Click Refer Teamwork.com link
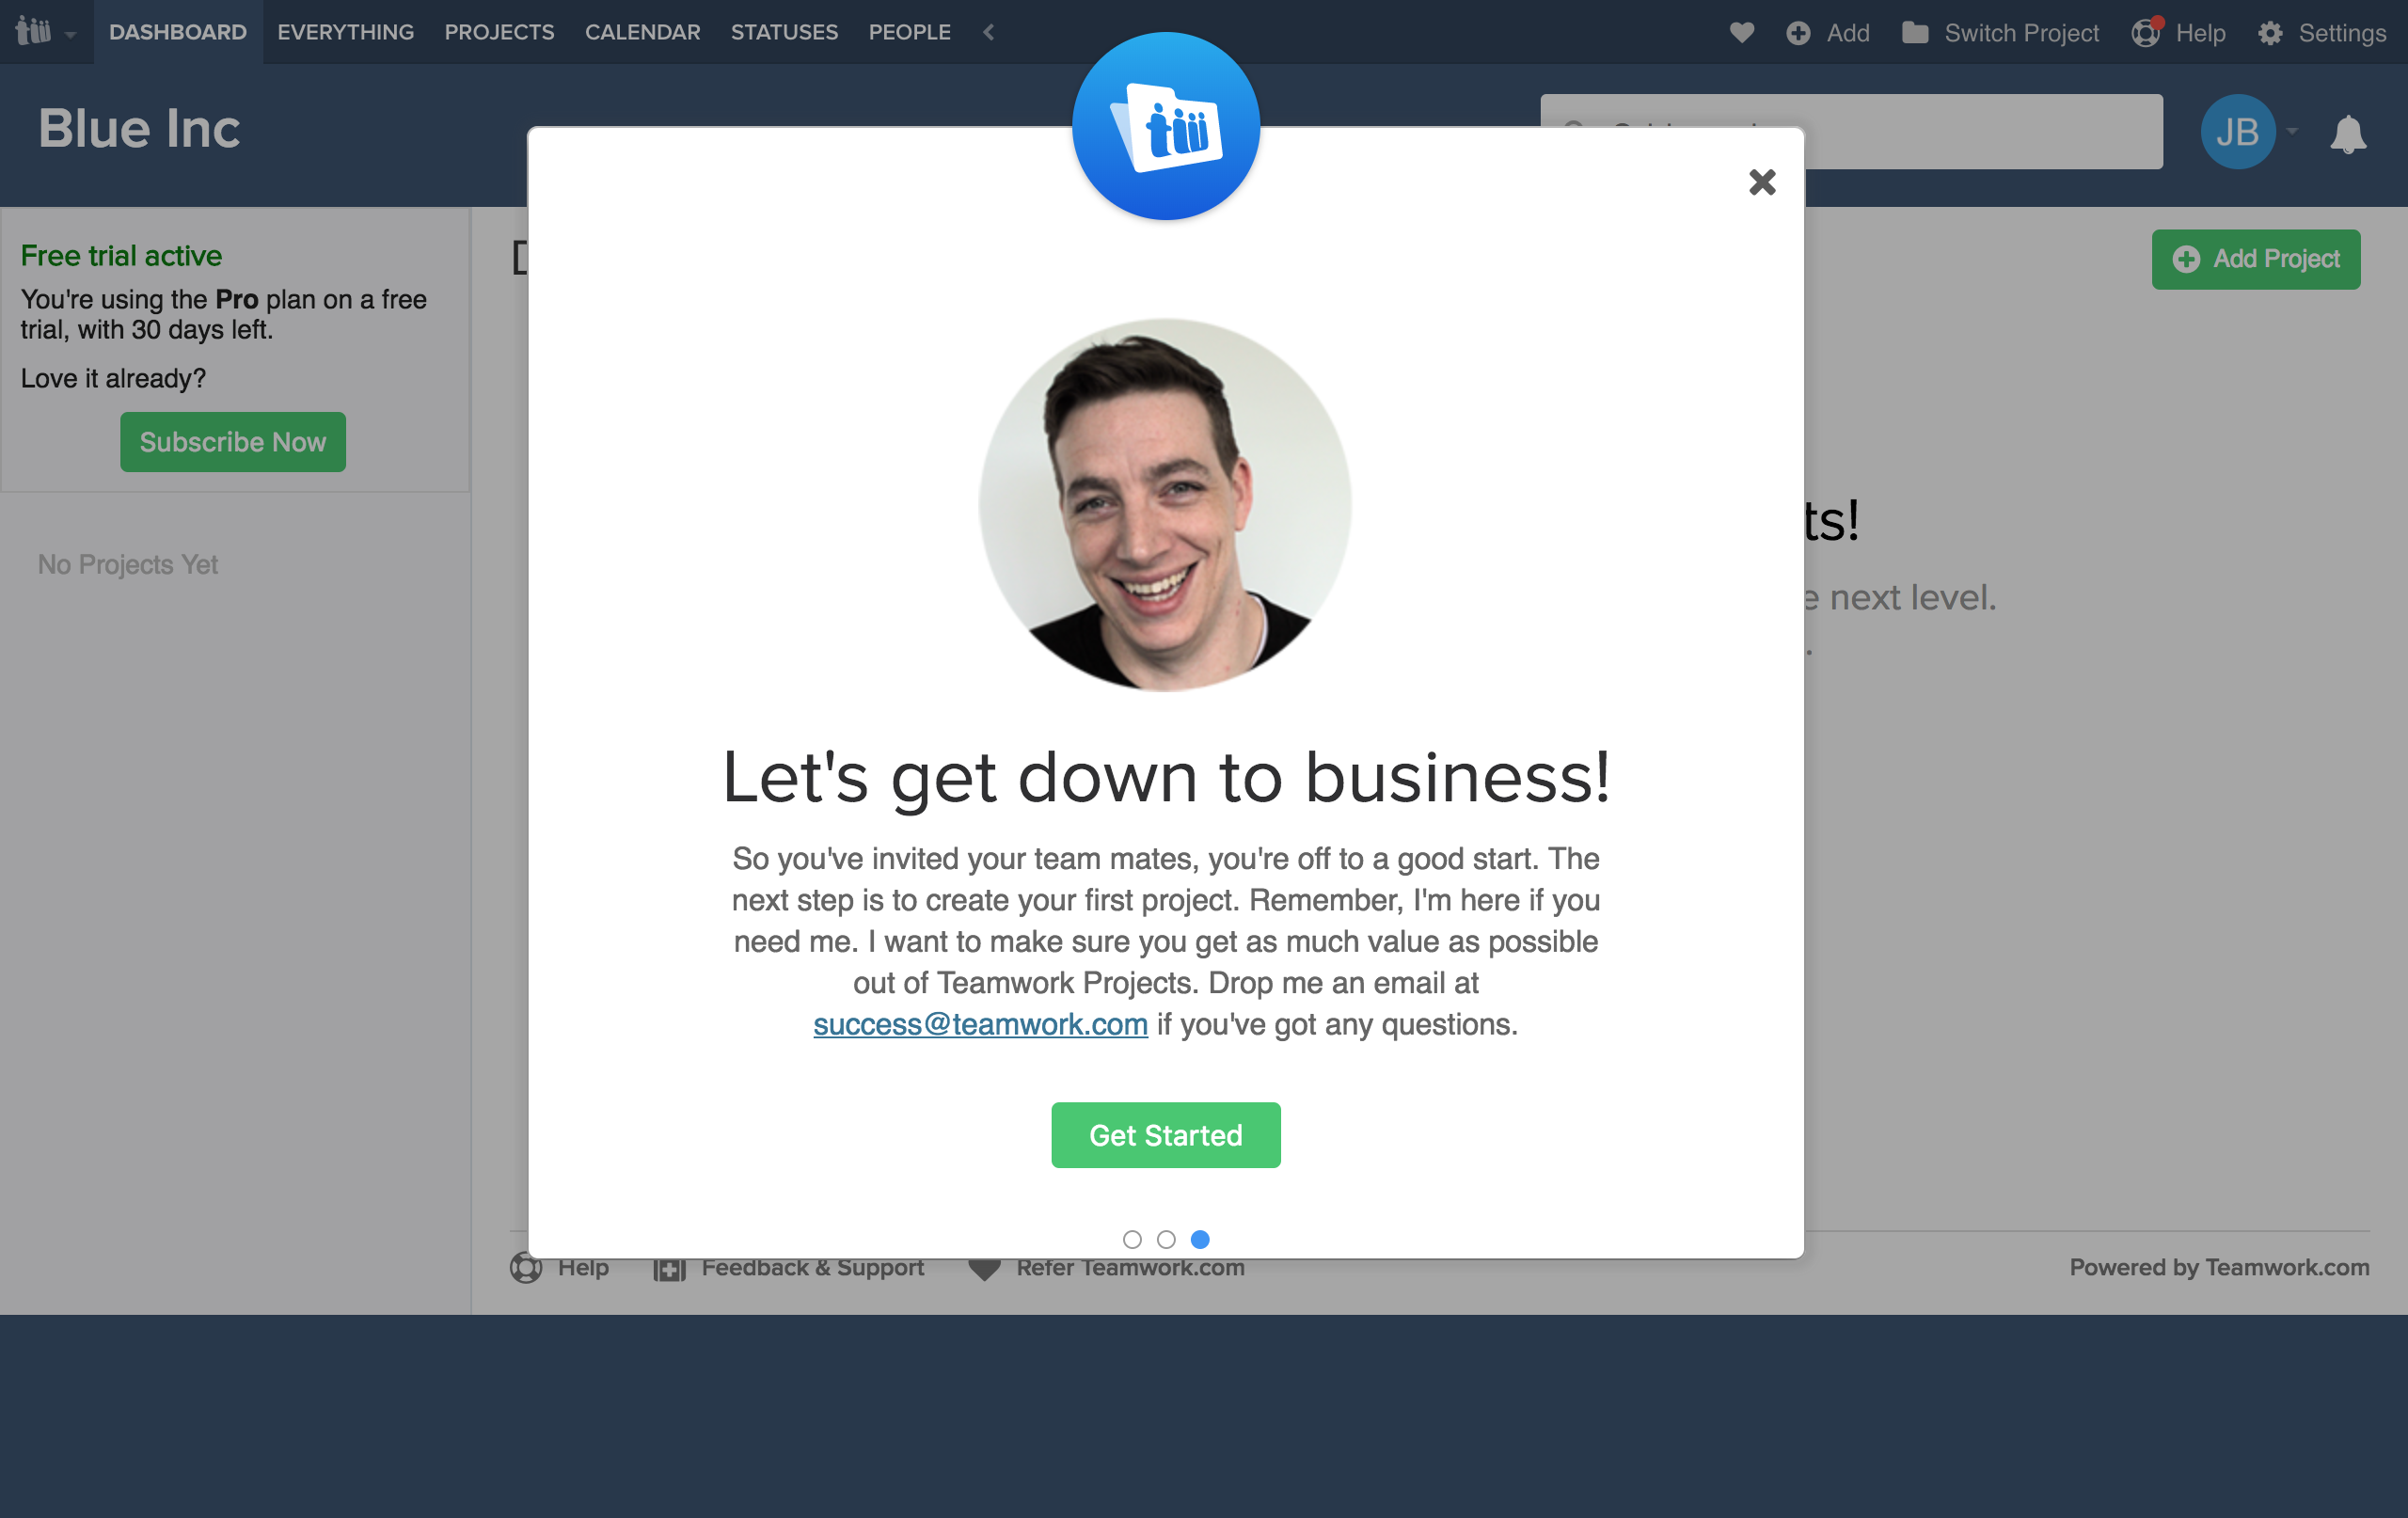This screenshot has height=1518, width=2408. coord(1106,1267)
